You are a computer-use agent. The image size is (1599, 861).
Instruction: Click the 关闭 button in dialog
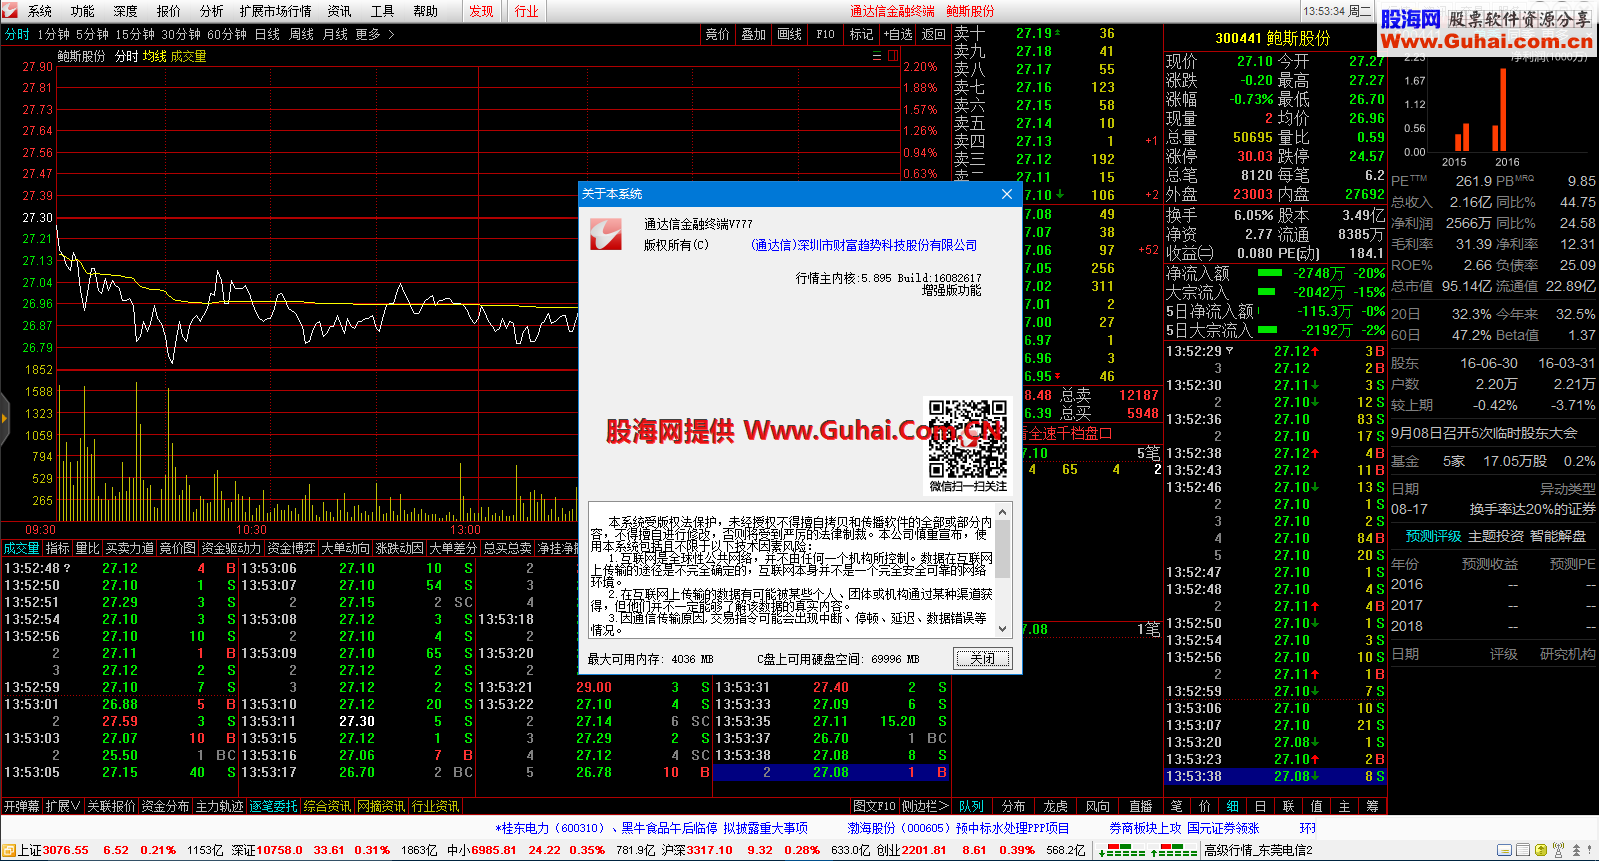click(983, 658)
